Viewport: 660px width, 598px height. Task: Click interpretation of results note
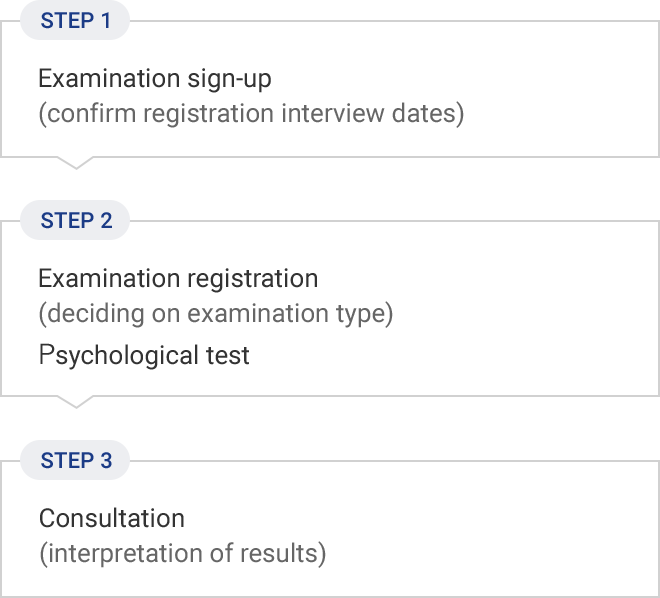(x=183, y=553)
